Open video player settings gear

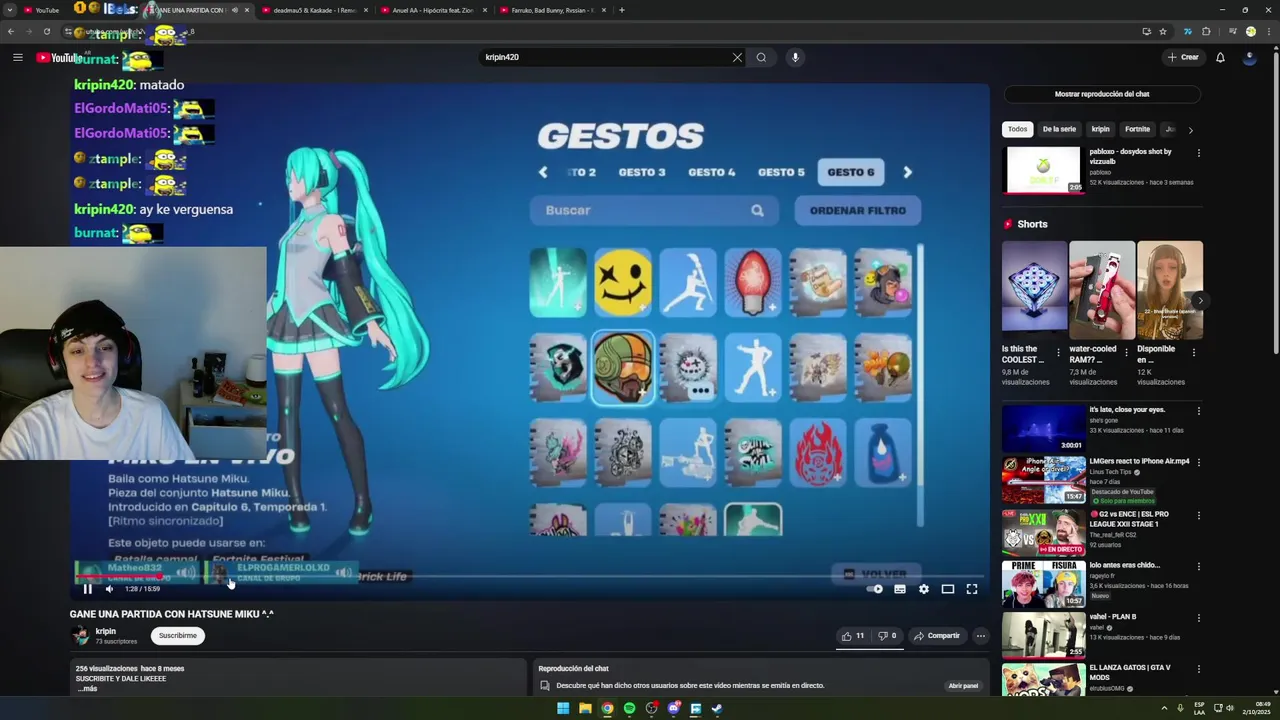click(924, 589)
